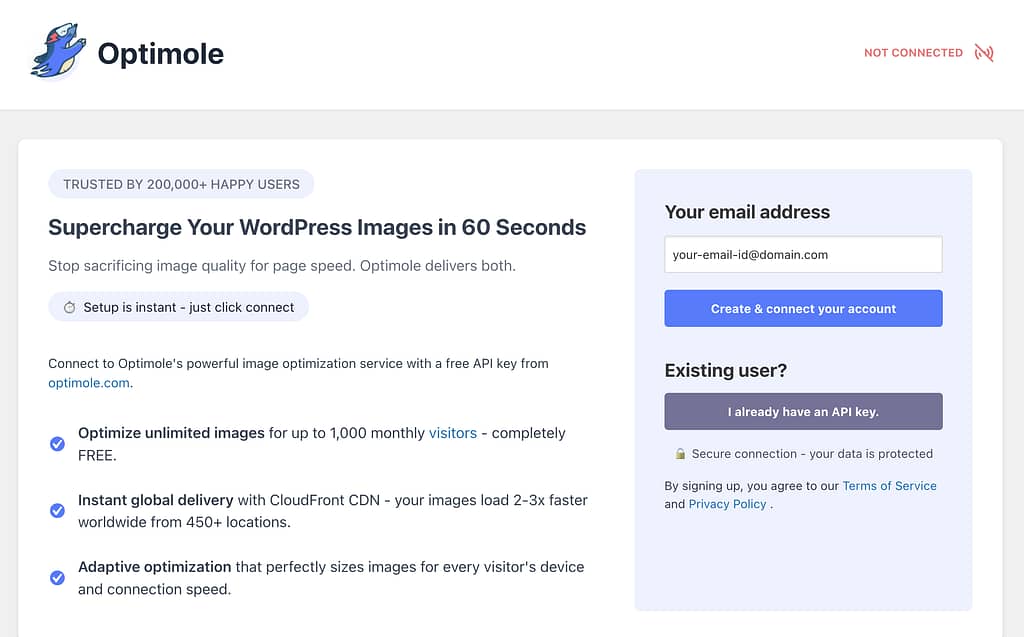Click Supercharge Your WordPress Images heading

[317, 227]
